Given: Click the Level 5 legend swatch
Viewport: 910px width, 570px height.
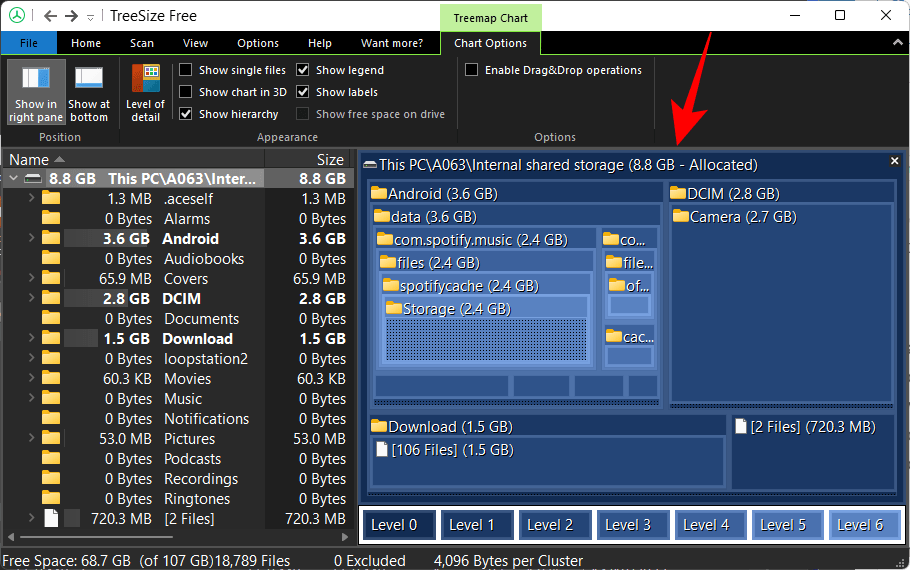Looking at the screenshot, I should [788, 525].
